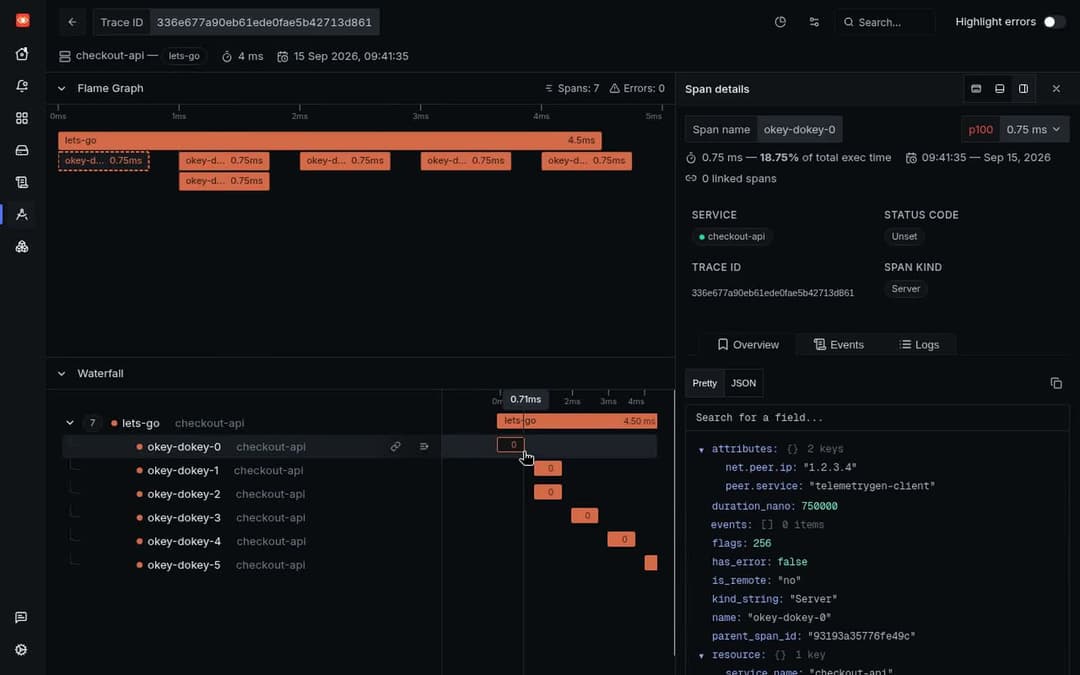Open the home sidebar icon

(22, 54)
